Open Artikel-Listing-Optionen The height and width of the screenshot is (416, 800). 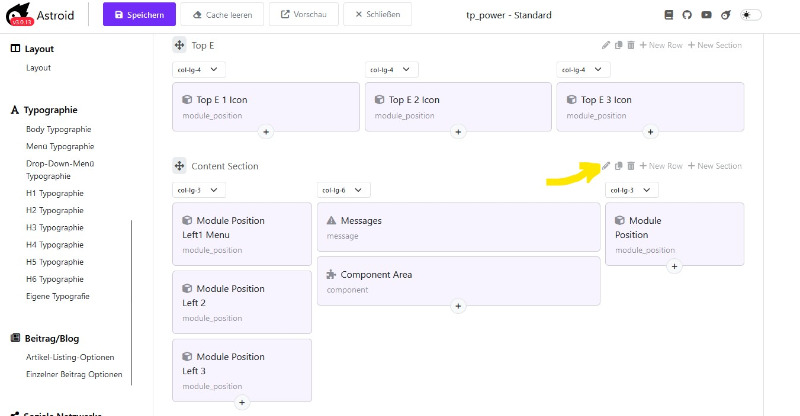[70, 357]
